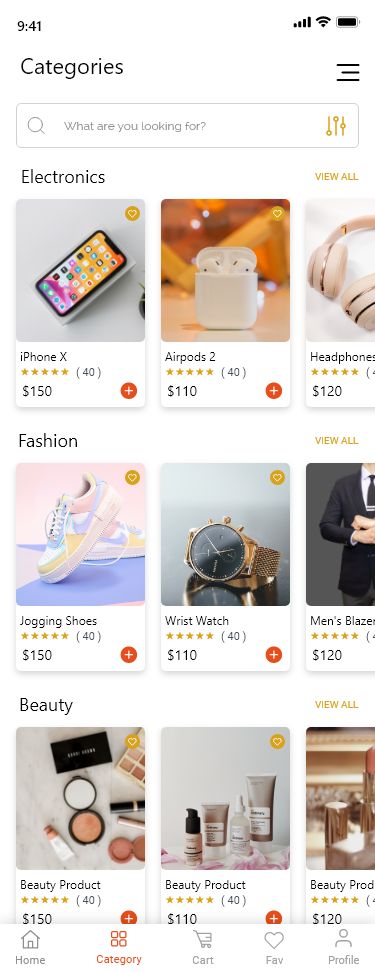375x972 pixels.
Task: Open the hamburger menu beside Categories
Action: [348, 72]
